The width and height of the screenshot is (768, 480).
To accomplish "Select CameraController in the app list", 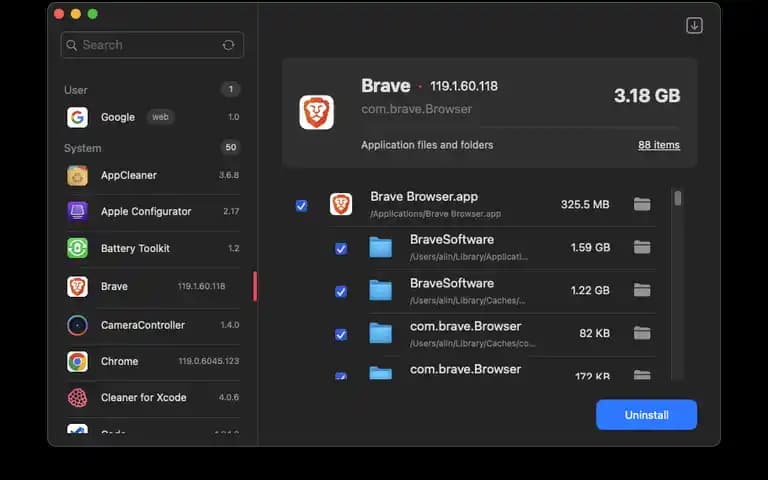I will click(152, 325).
